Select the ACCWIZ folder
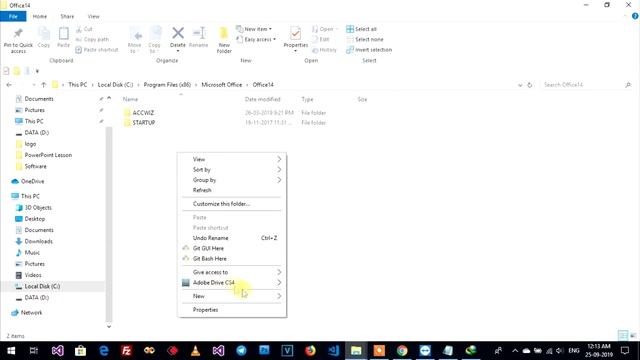This screenshot has width=640, height=360. click(143, 113)
